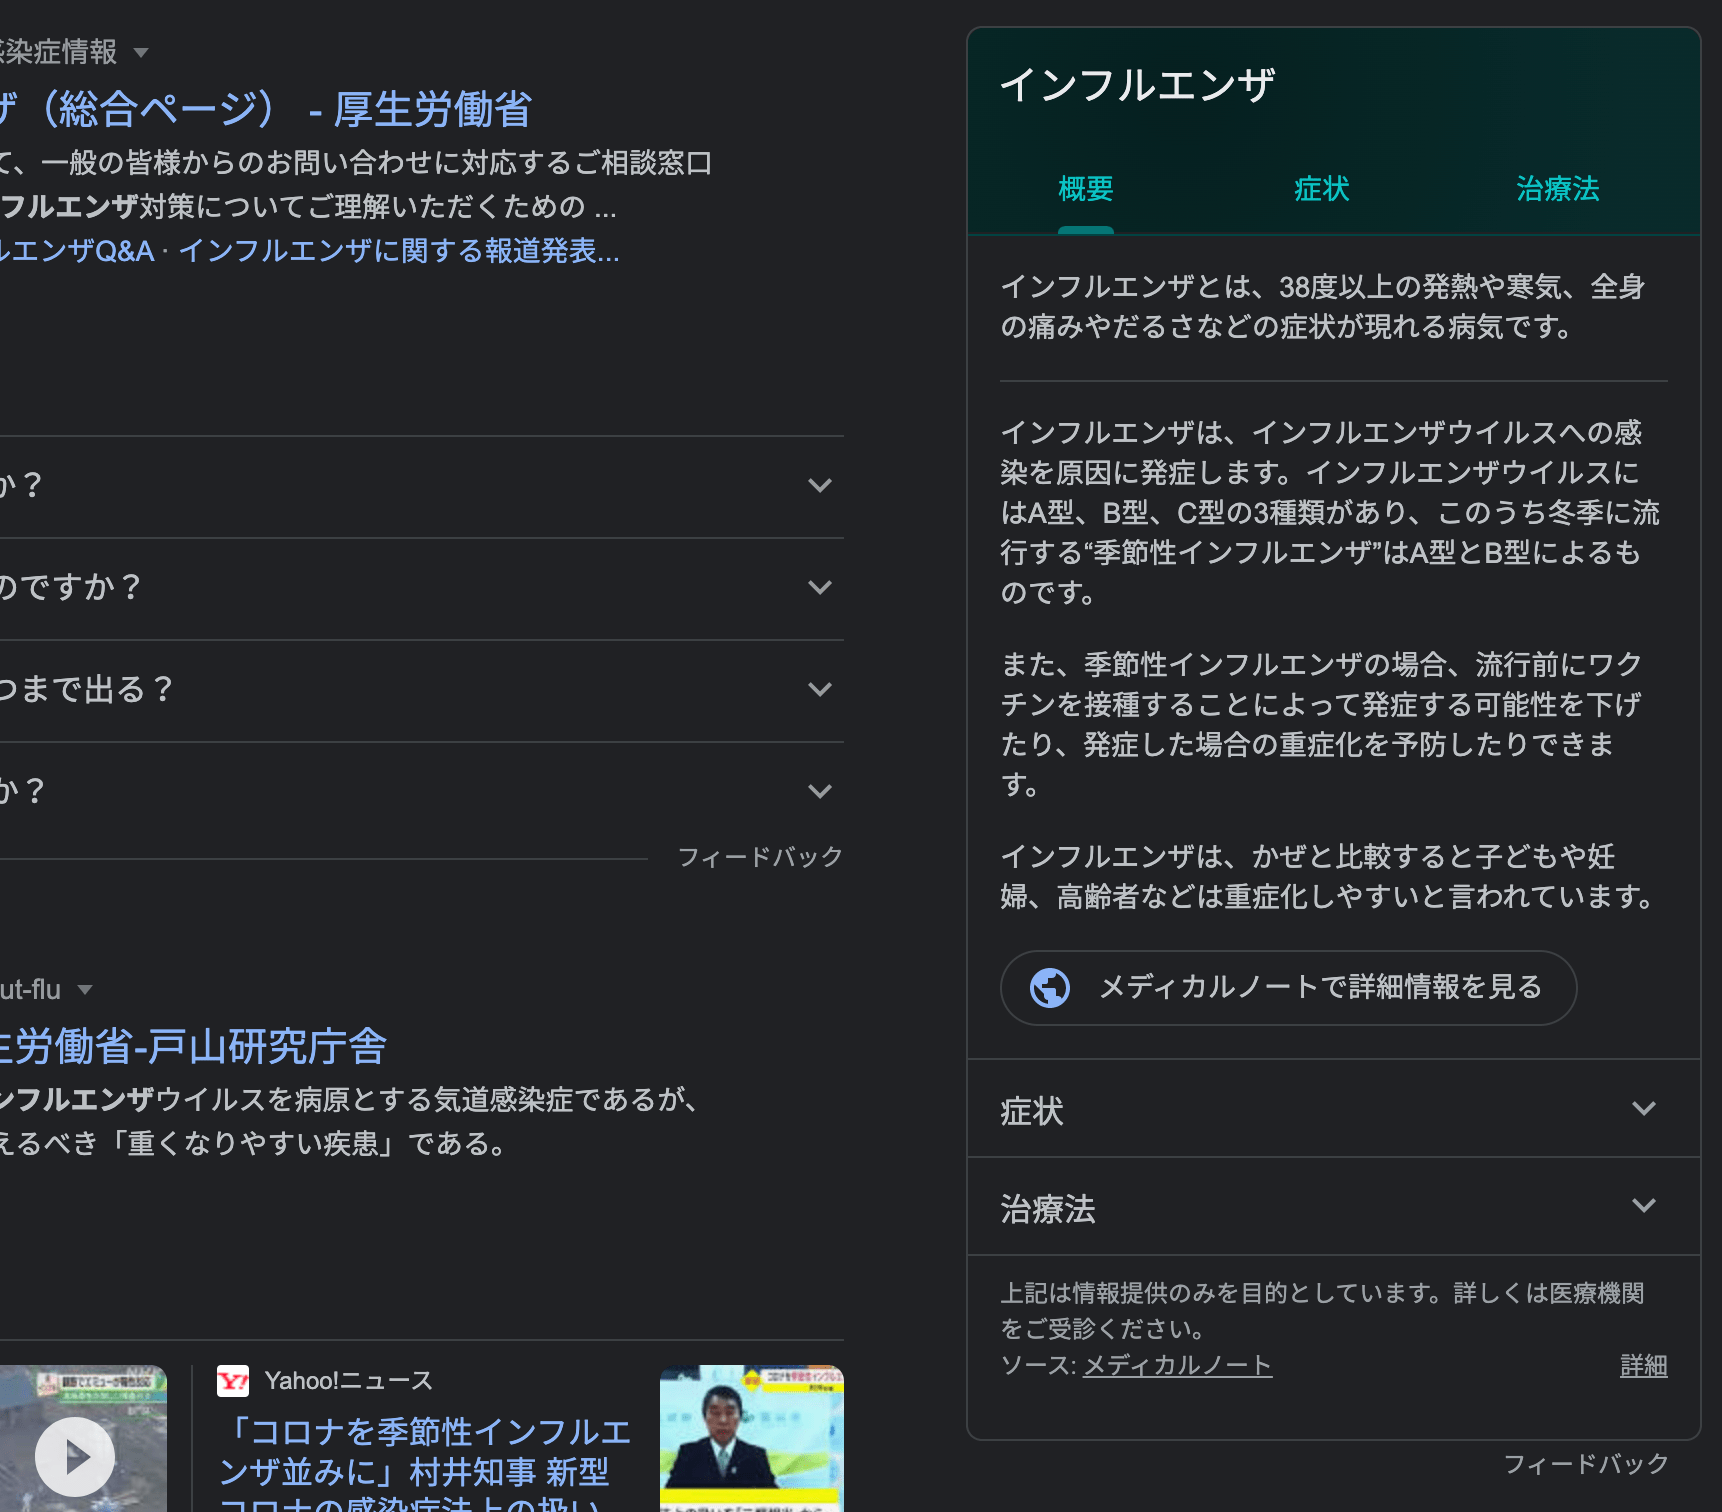Open コロナを季節性インフルエンザ並みに news headline
The height and width of the screenshot is (1512, 1722).
425,1463
